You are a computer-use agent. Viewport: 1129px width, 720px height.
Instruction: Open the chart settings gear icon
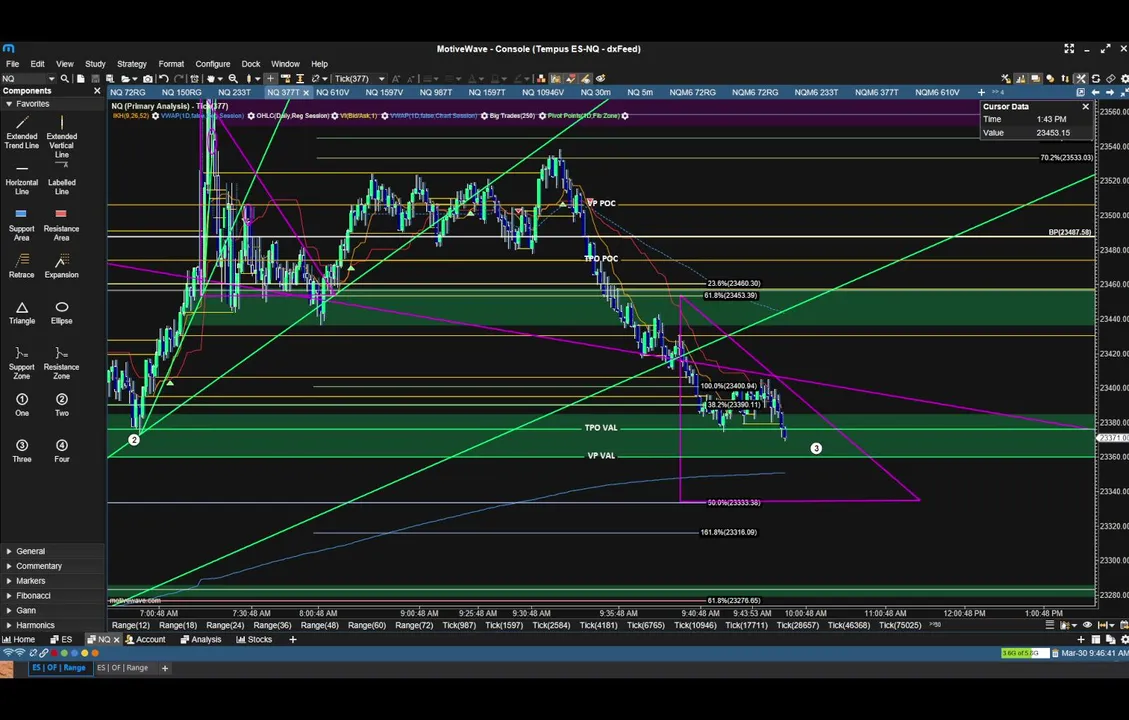pos(1125,78)
